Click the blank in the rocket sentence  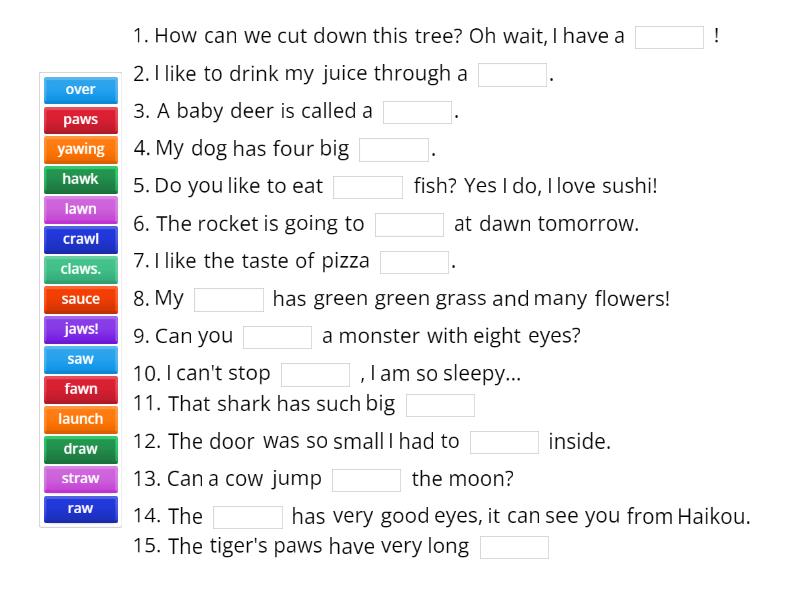click(x=410, y=224)
